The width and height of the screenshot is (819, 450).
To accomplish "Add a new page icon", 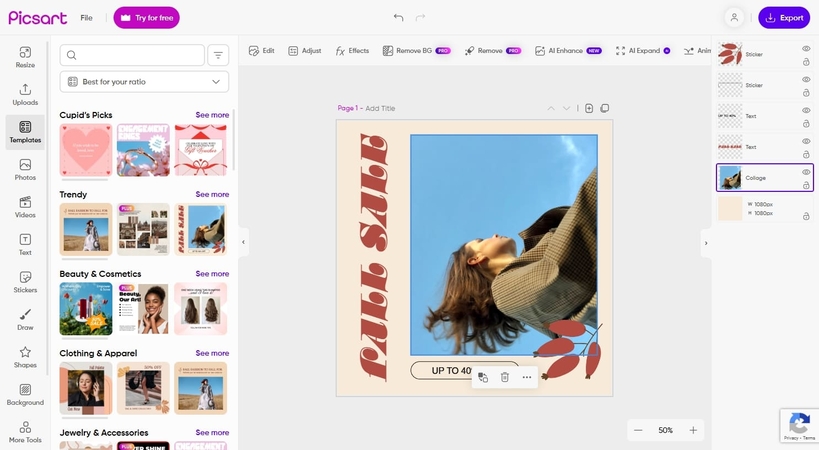I will 589,109.
